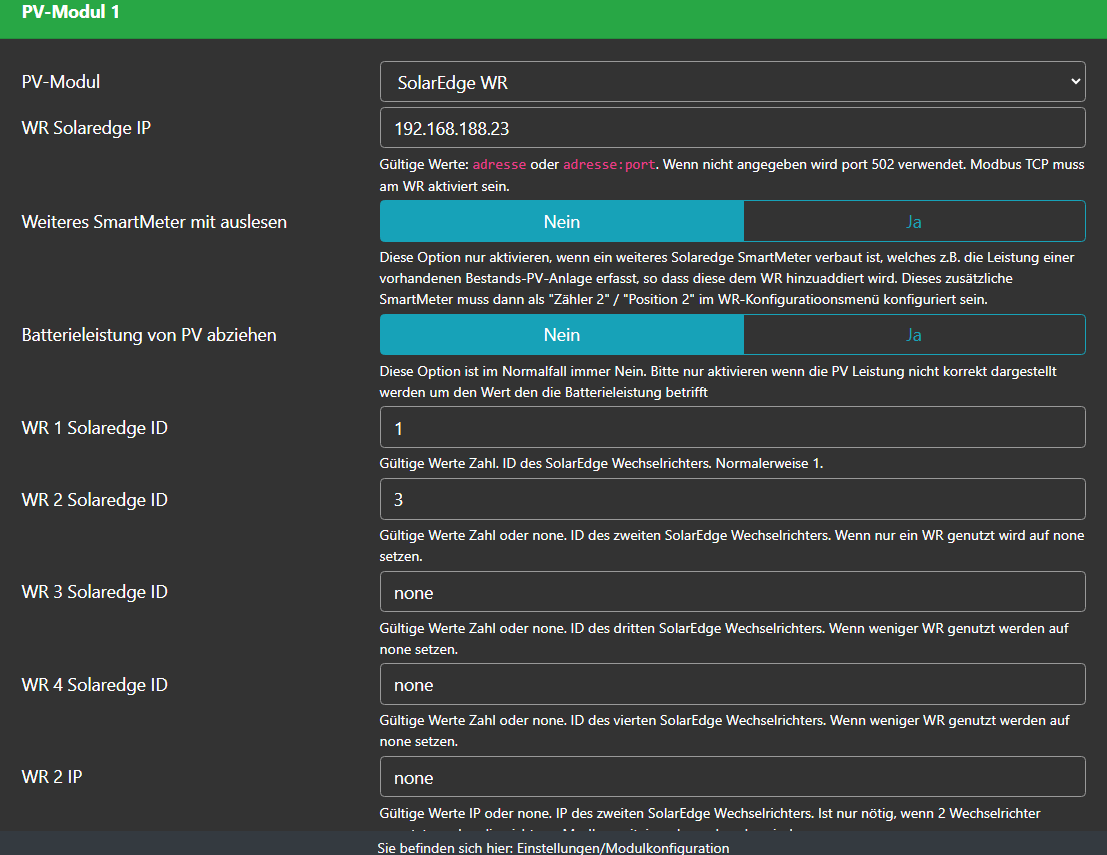
Task: Enable Ja for Weiteres SmartMeter mit auslesen
Action: click(913, 222)
